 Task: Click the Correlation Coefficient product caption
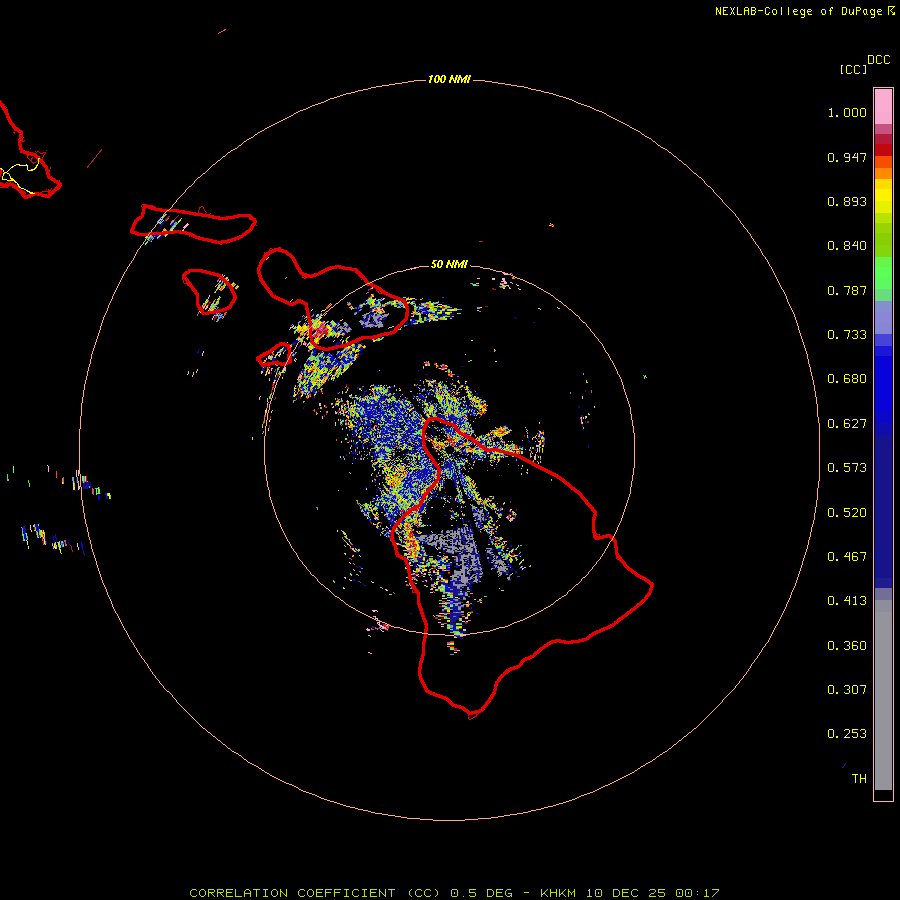tap(454, 893)
